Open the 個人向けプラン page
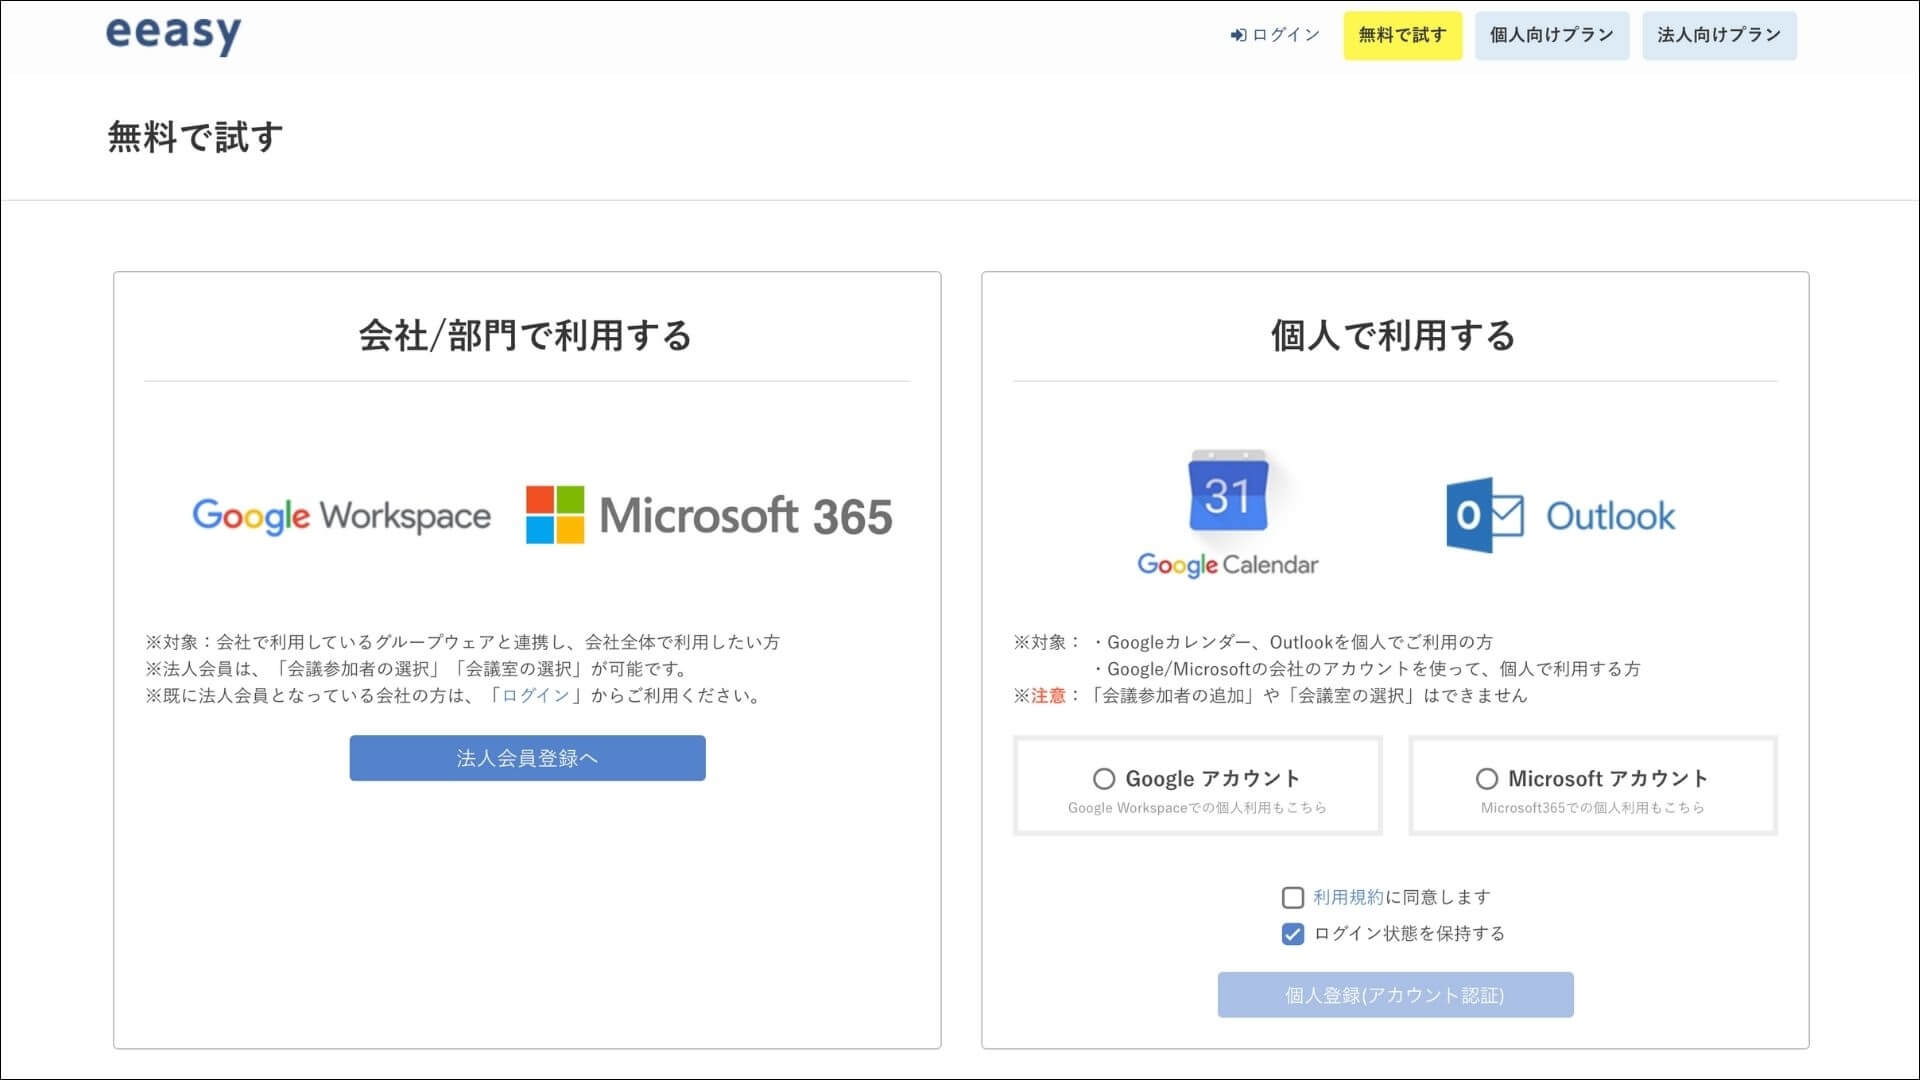 click(x=1551, y=35)
